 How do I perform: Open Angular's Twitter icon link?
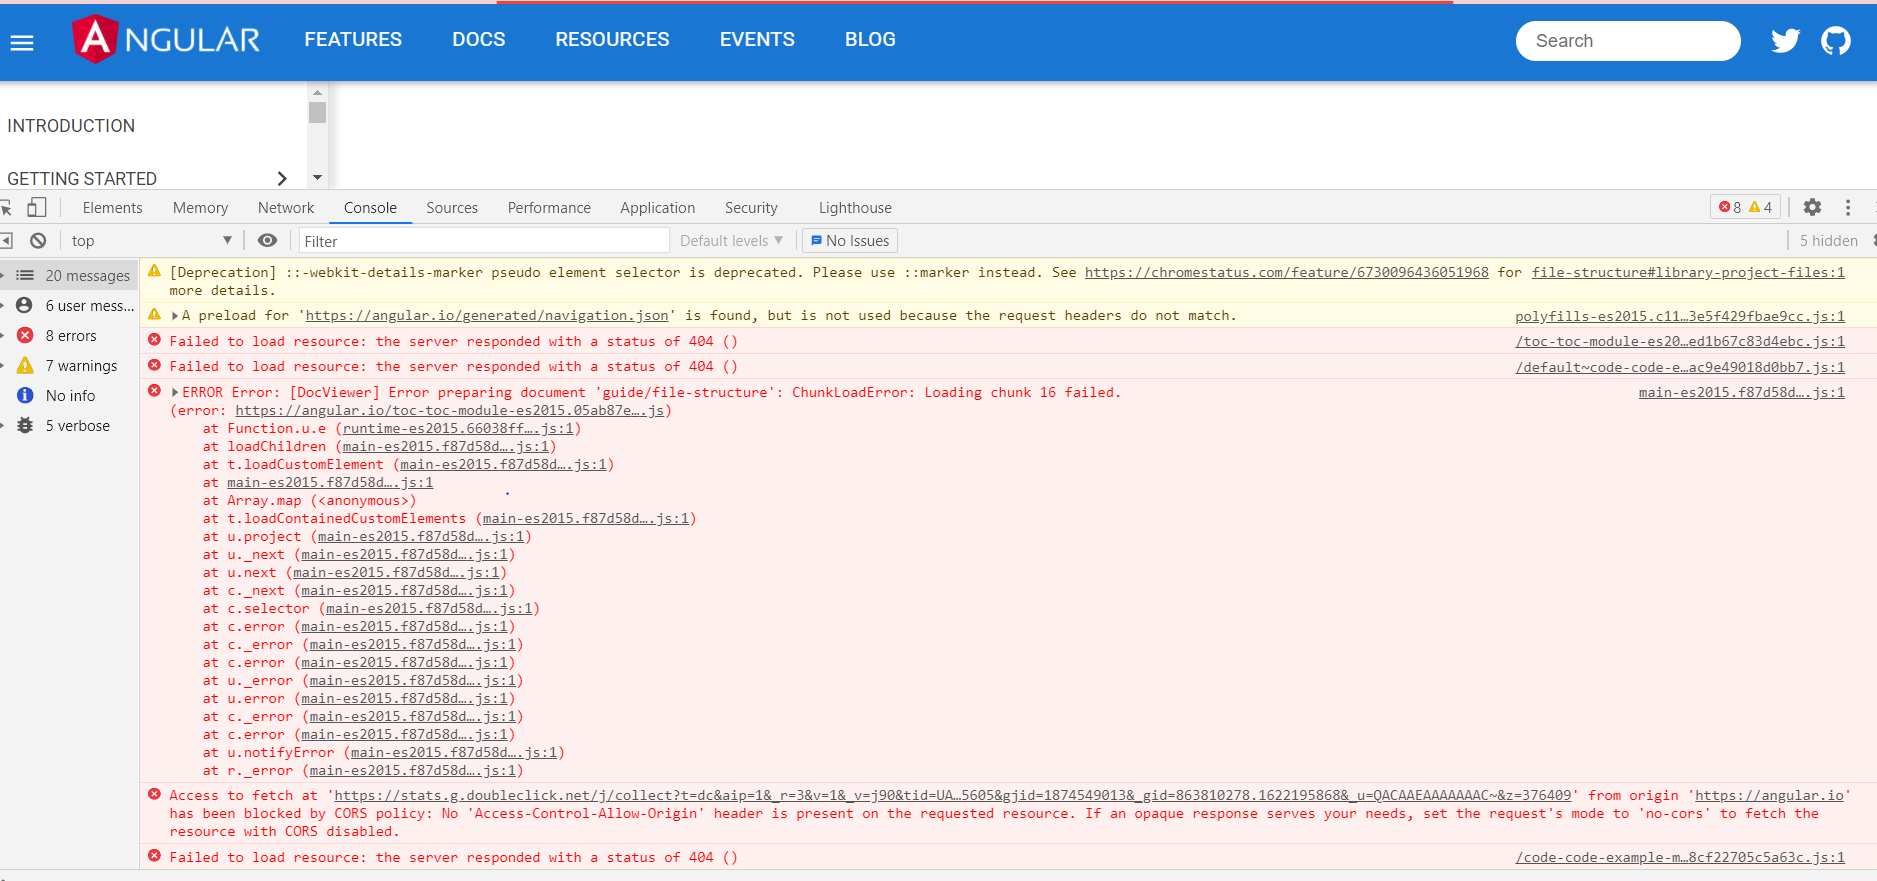click(x=1785, y=41)
